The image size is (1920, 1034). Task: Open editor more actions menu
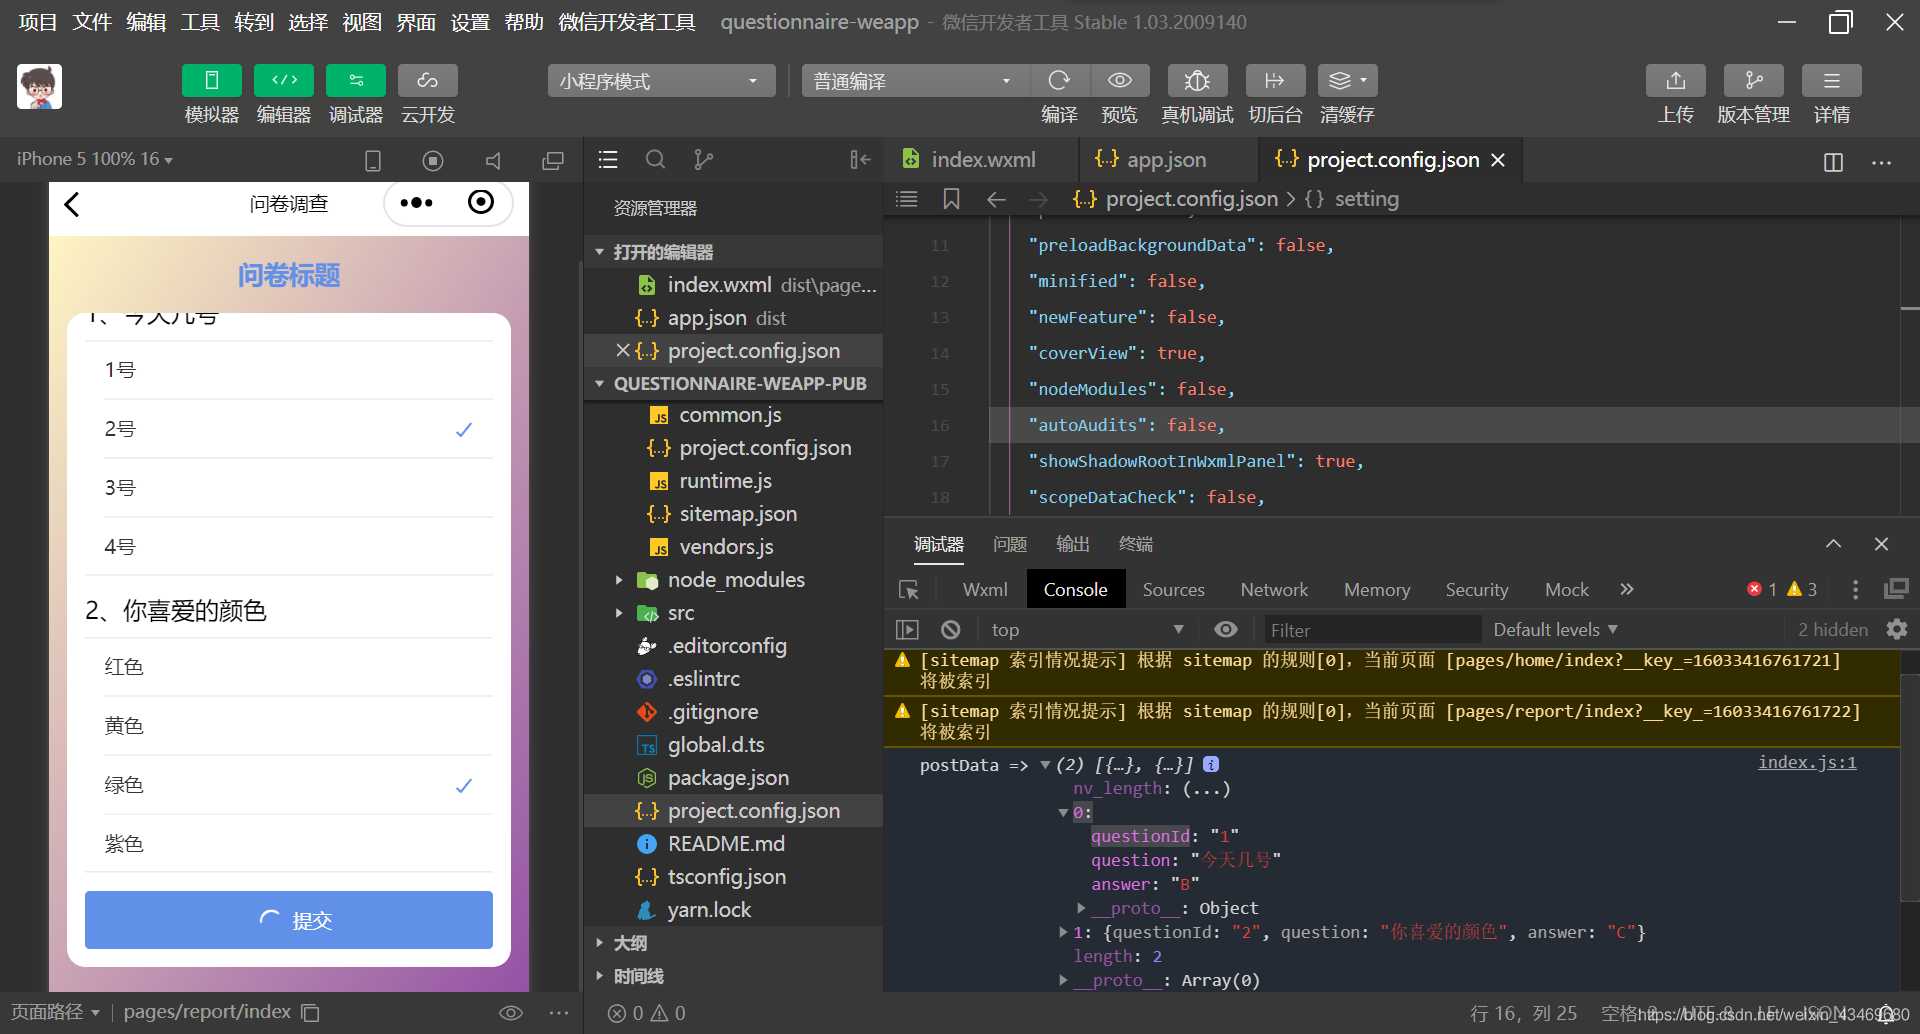(1881, 162)
